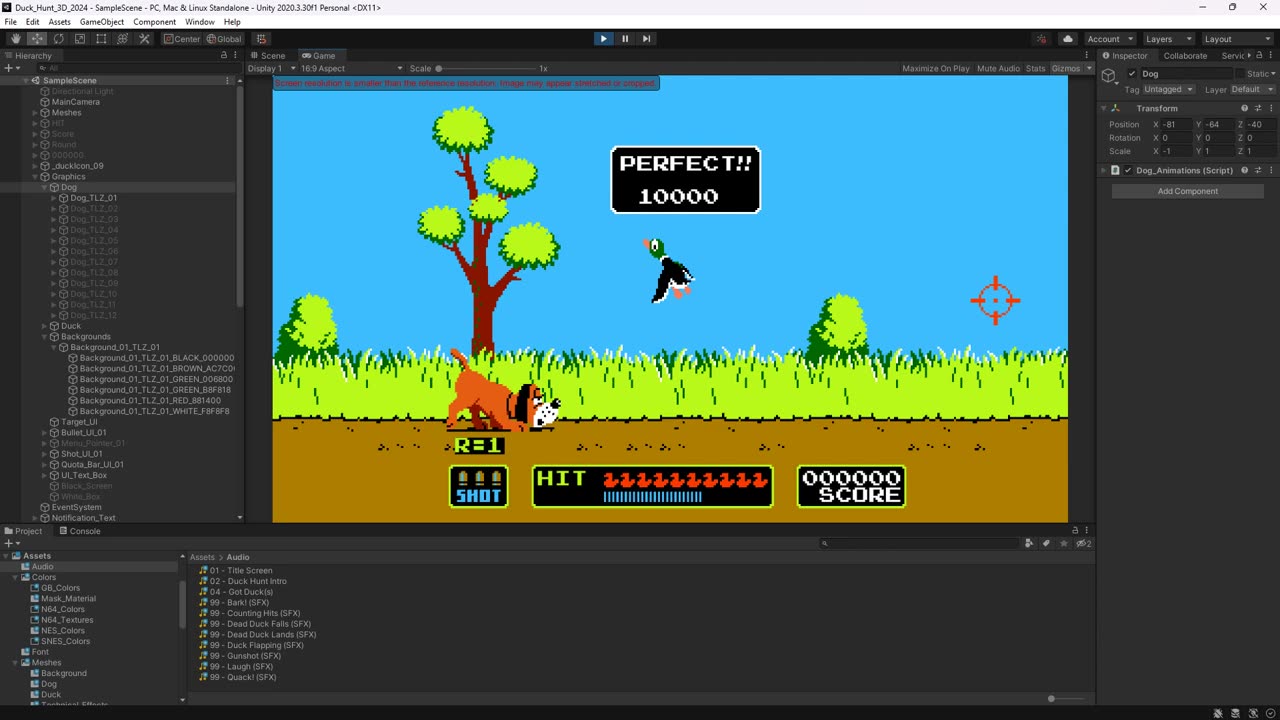Expand the Dog_Animations script component
This screenshot has width=1280, height=720.
(1105, 170)
